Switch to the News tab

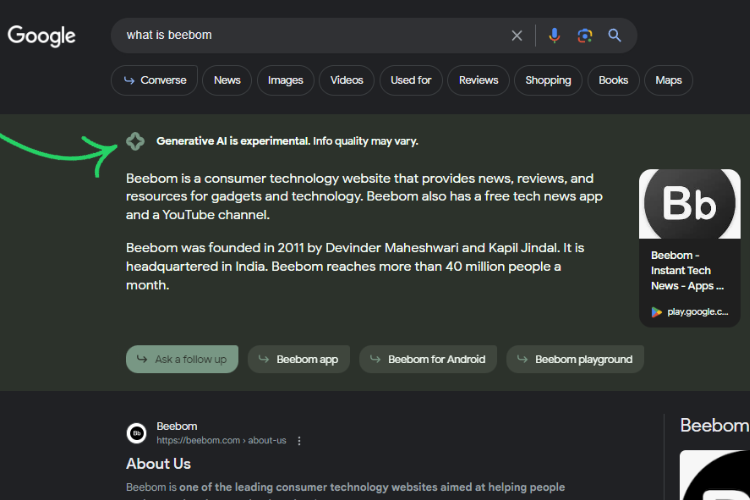tap(227, 80)
